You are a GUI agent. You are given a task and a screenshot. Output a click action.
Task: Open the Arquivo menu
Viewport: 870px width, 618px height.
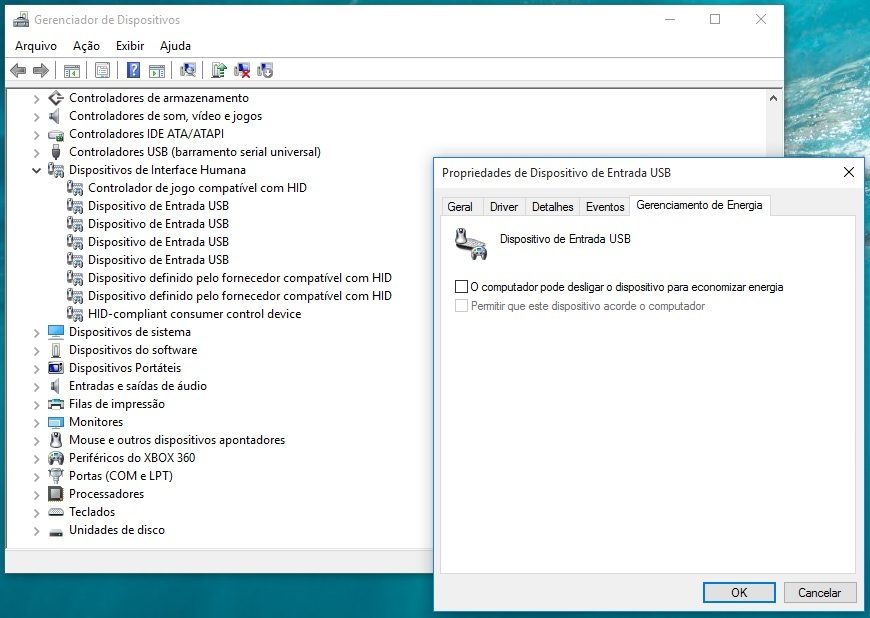coord(36,46)
